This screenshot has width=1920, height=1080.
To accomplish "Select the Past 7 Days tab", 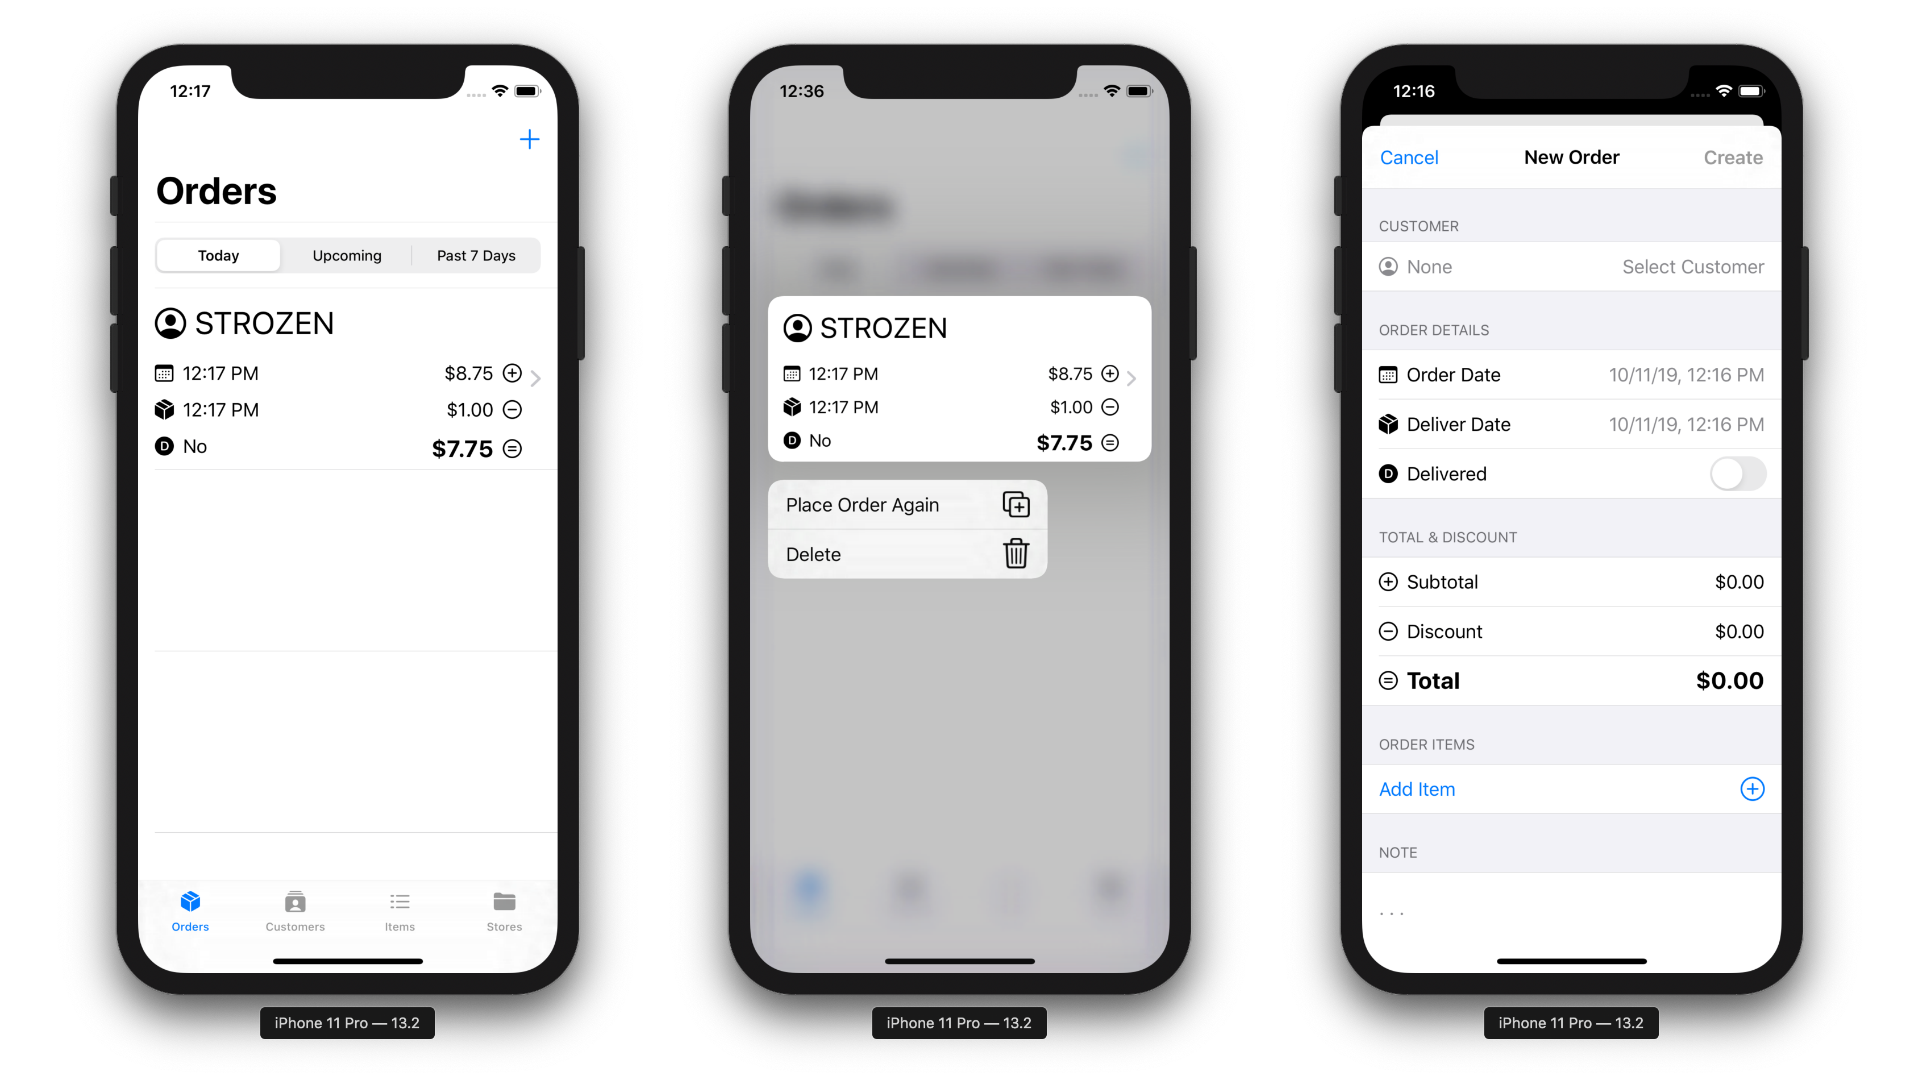I will (475, 255).
